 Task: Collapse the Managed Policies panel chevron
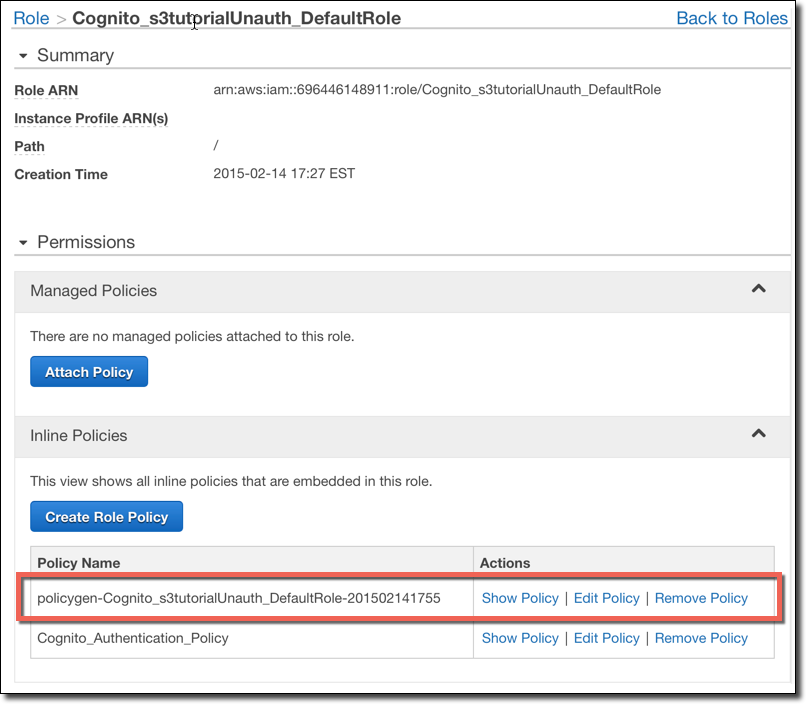tap(759, 288)
